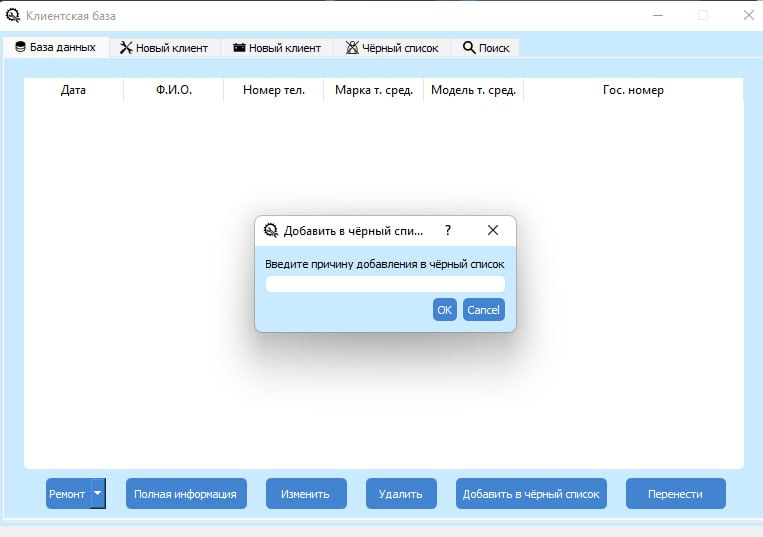
Task: Minimize the Клиентская база window
Action: 658,15
